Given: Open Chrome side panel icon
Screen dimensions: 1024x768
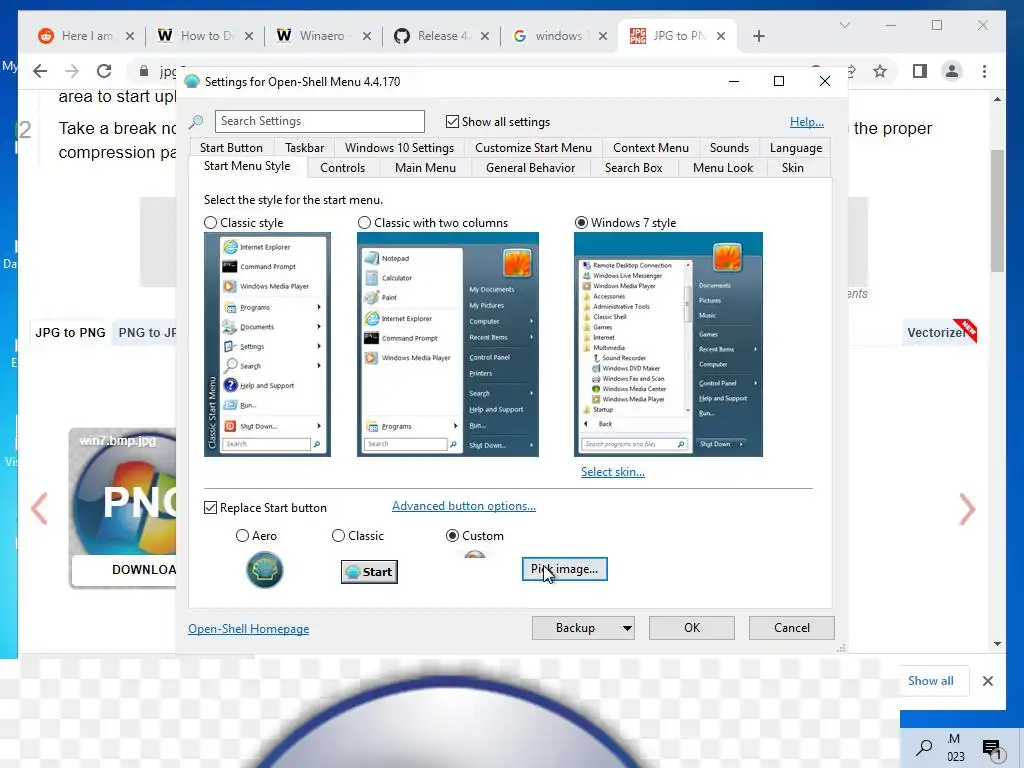Looking at the screenshot, I should [920, 71].
